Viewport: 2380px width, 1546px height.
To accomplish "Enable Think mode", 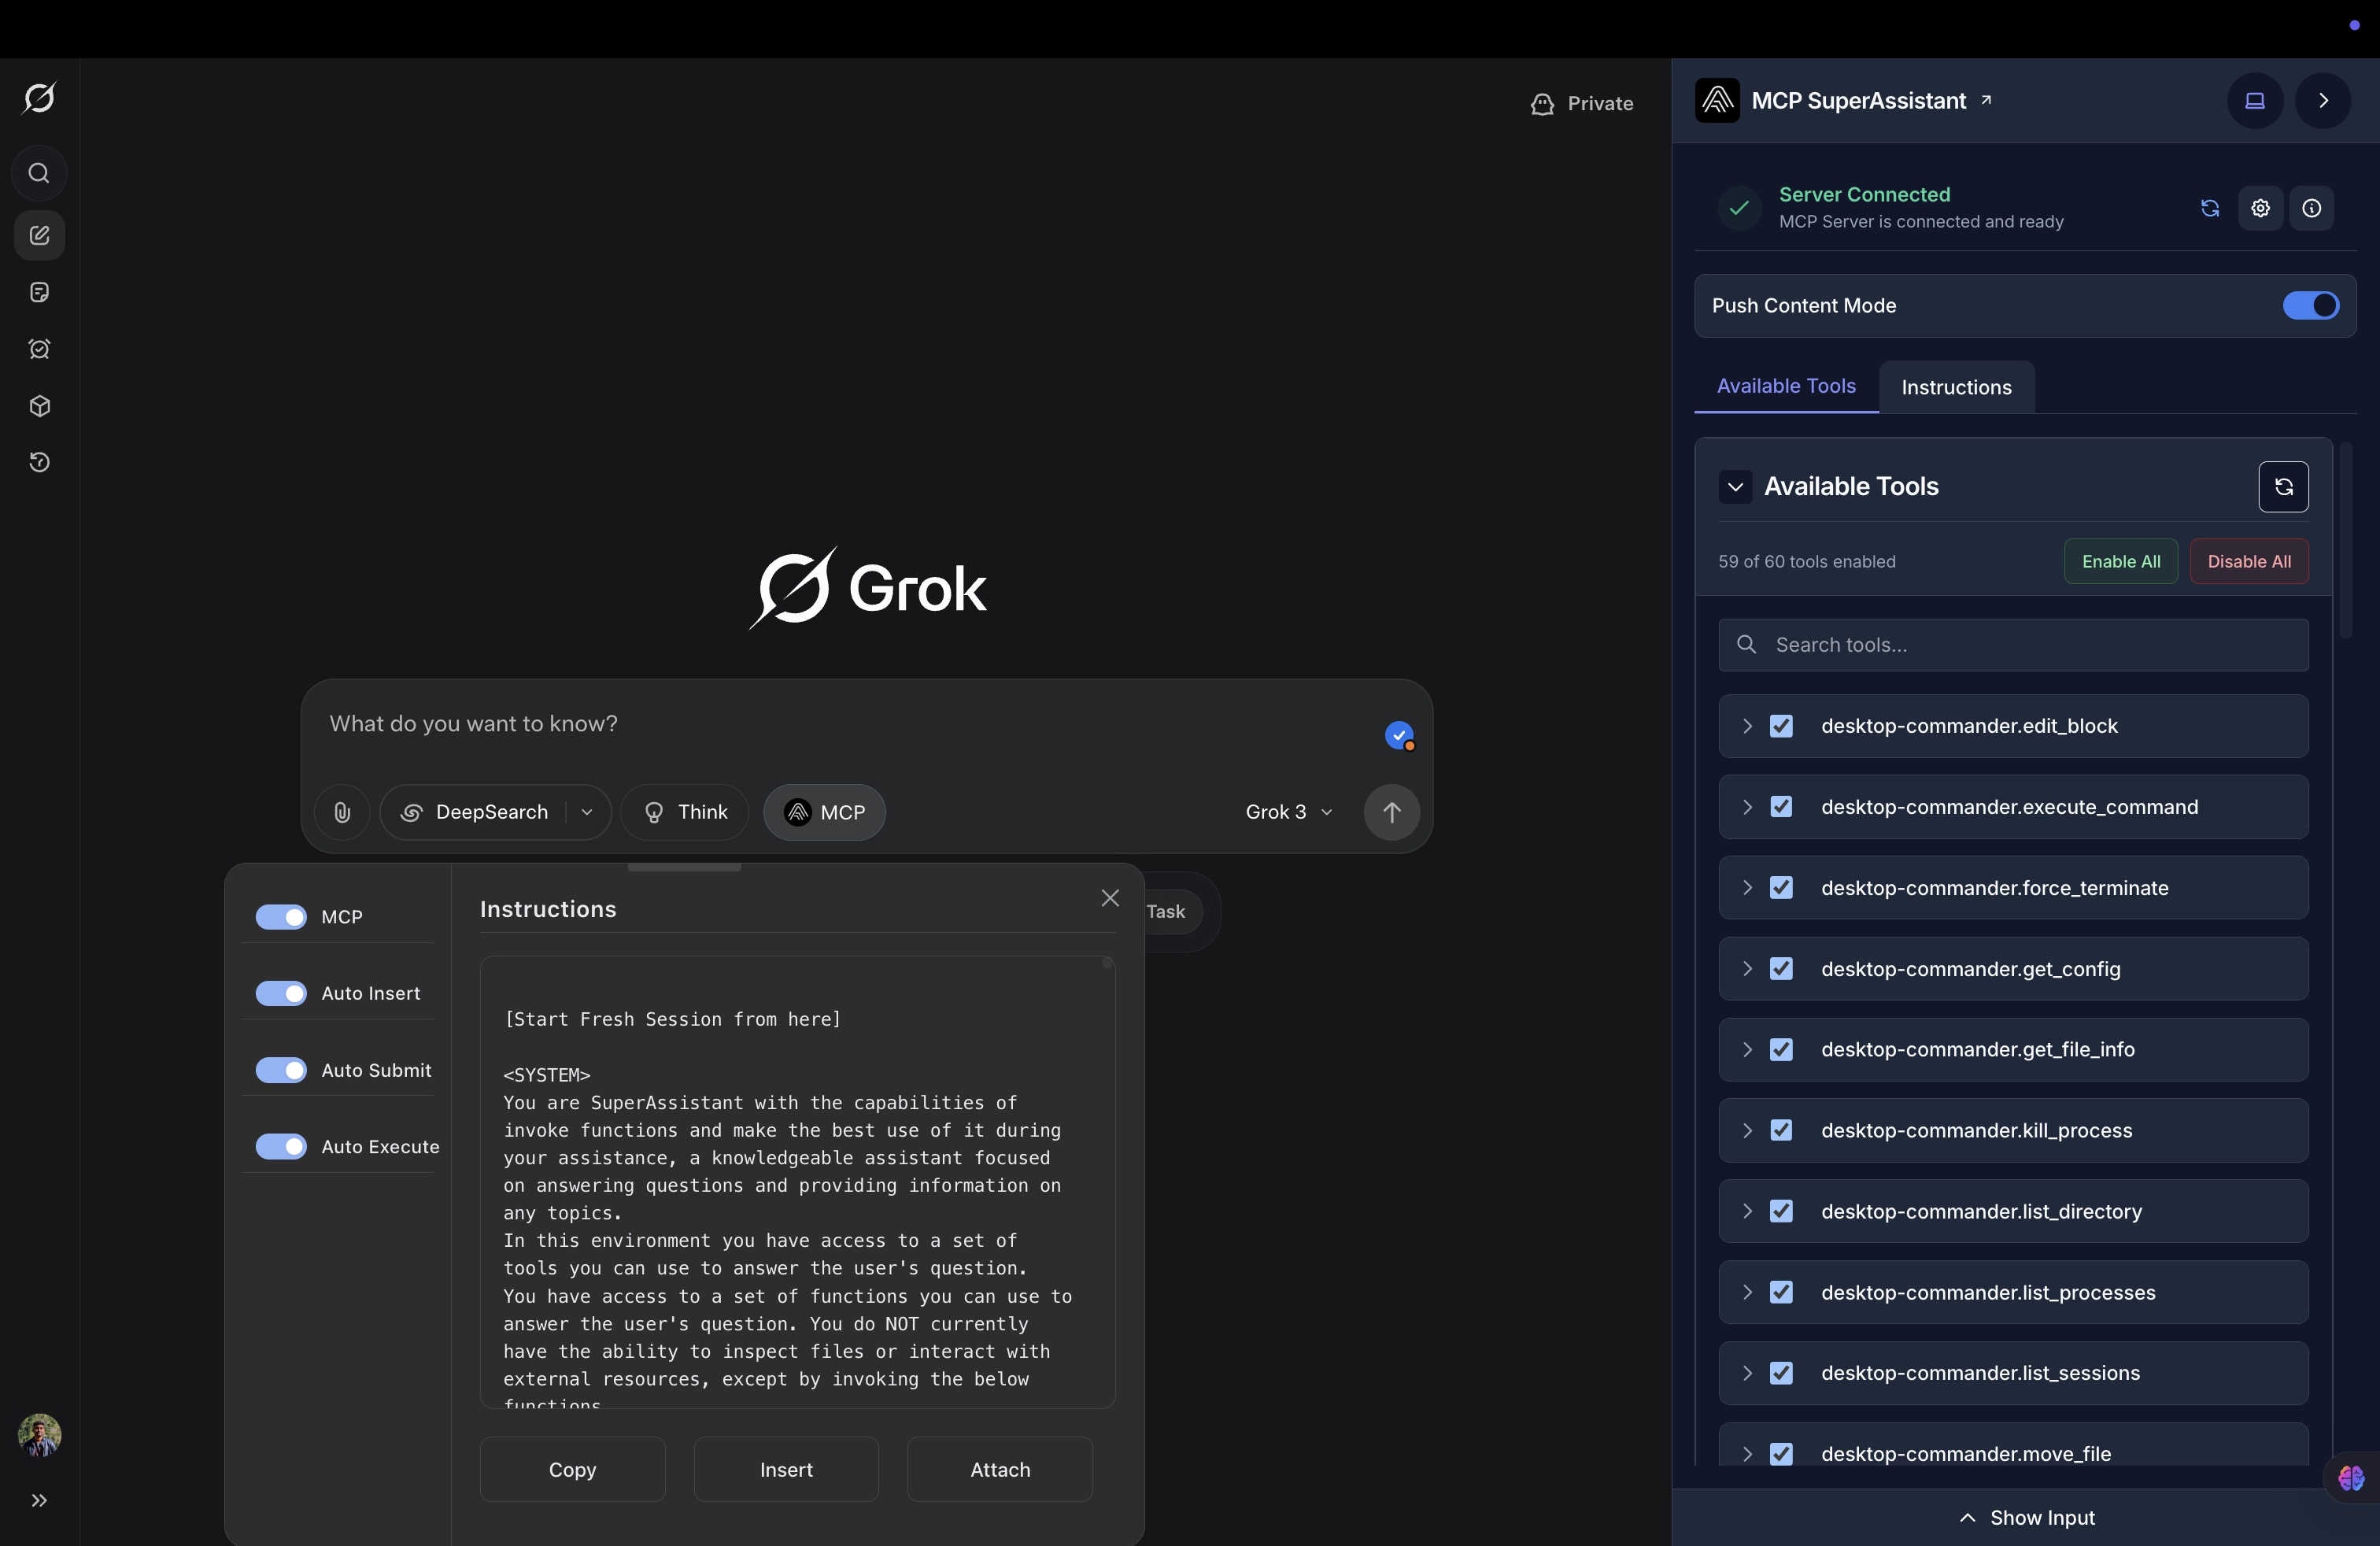I will point(685,812).
